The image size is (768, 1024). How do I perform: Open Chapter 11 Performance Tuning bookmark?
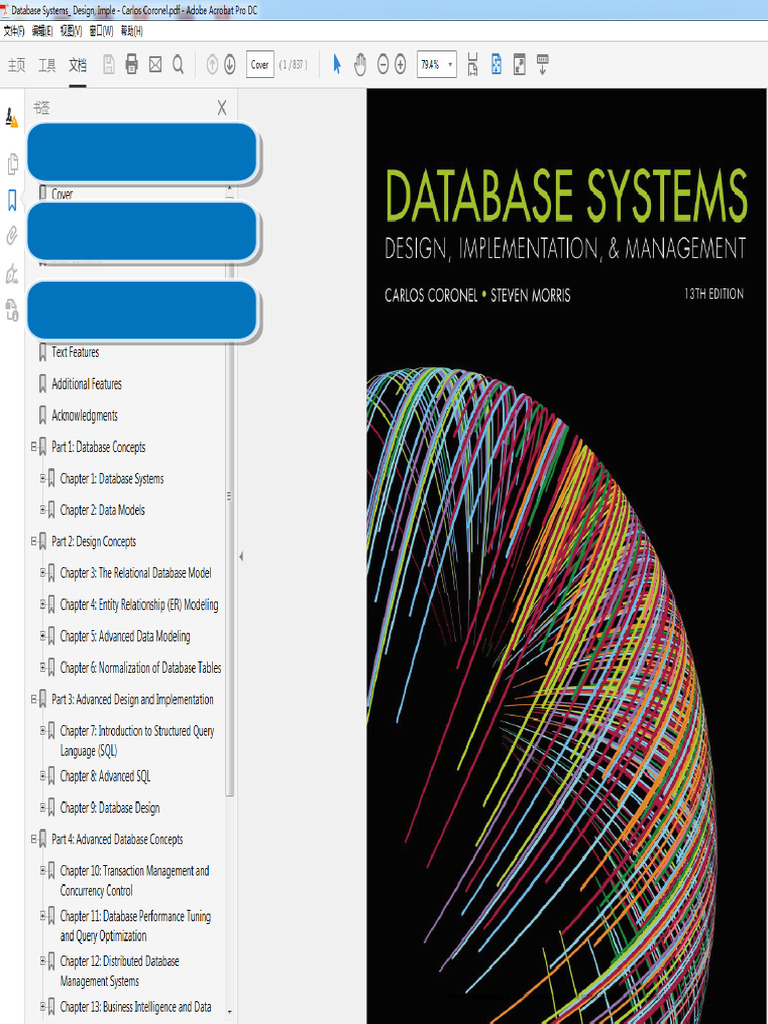point(136,926)
